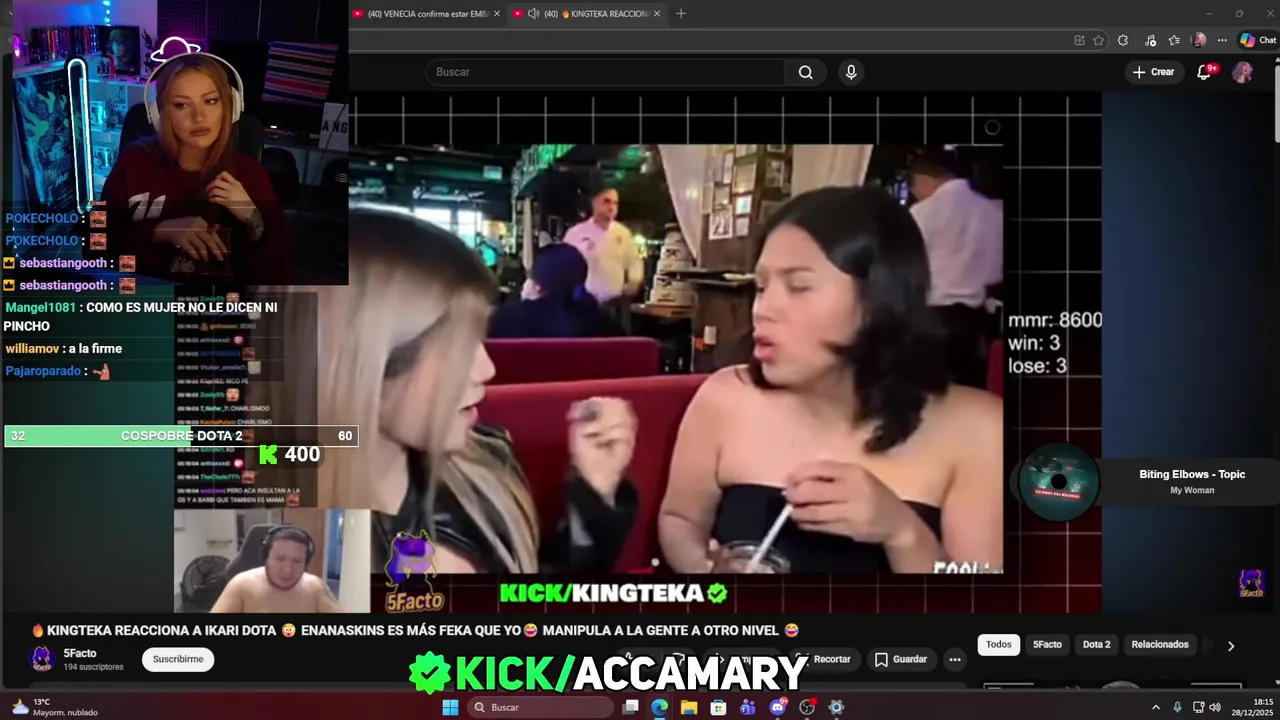This screenshot has width=1280, height=720.
Task: Click the Mangel1081 chat message
Action: click(x=141, y=317)
